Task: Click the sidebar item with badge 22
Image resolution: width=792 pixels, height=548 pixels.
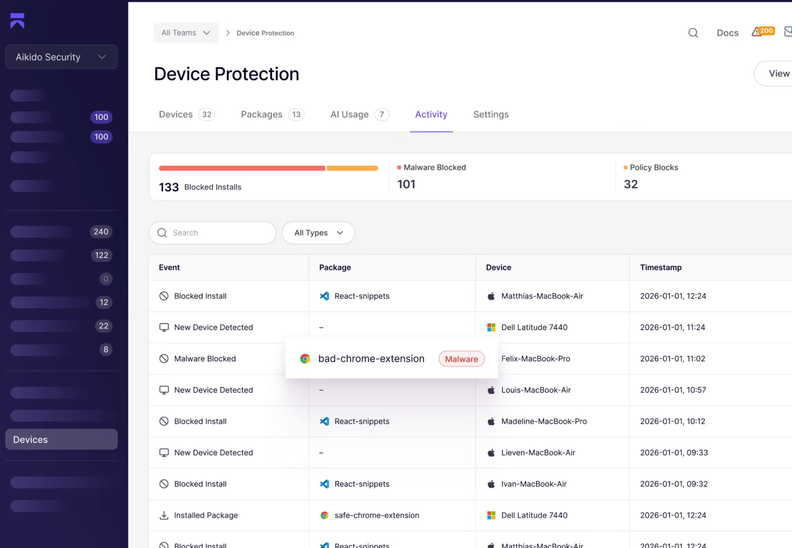Action: tap(61, 326)
